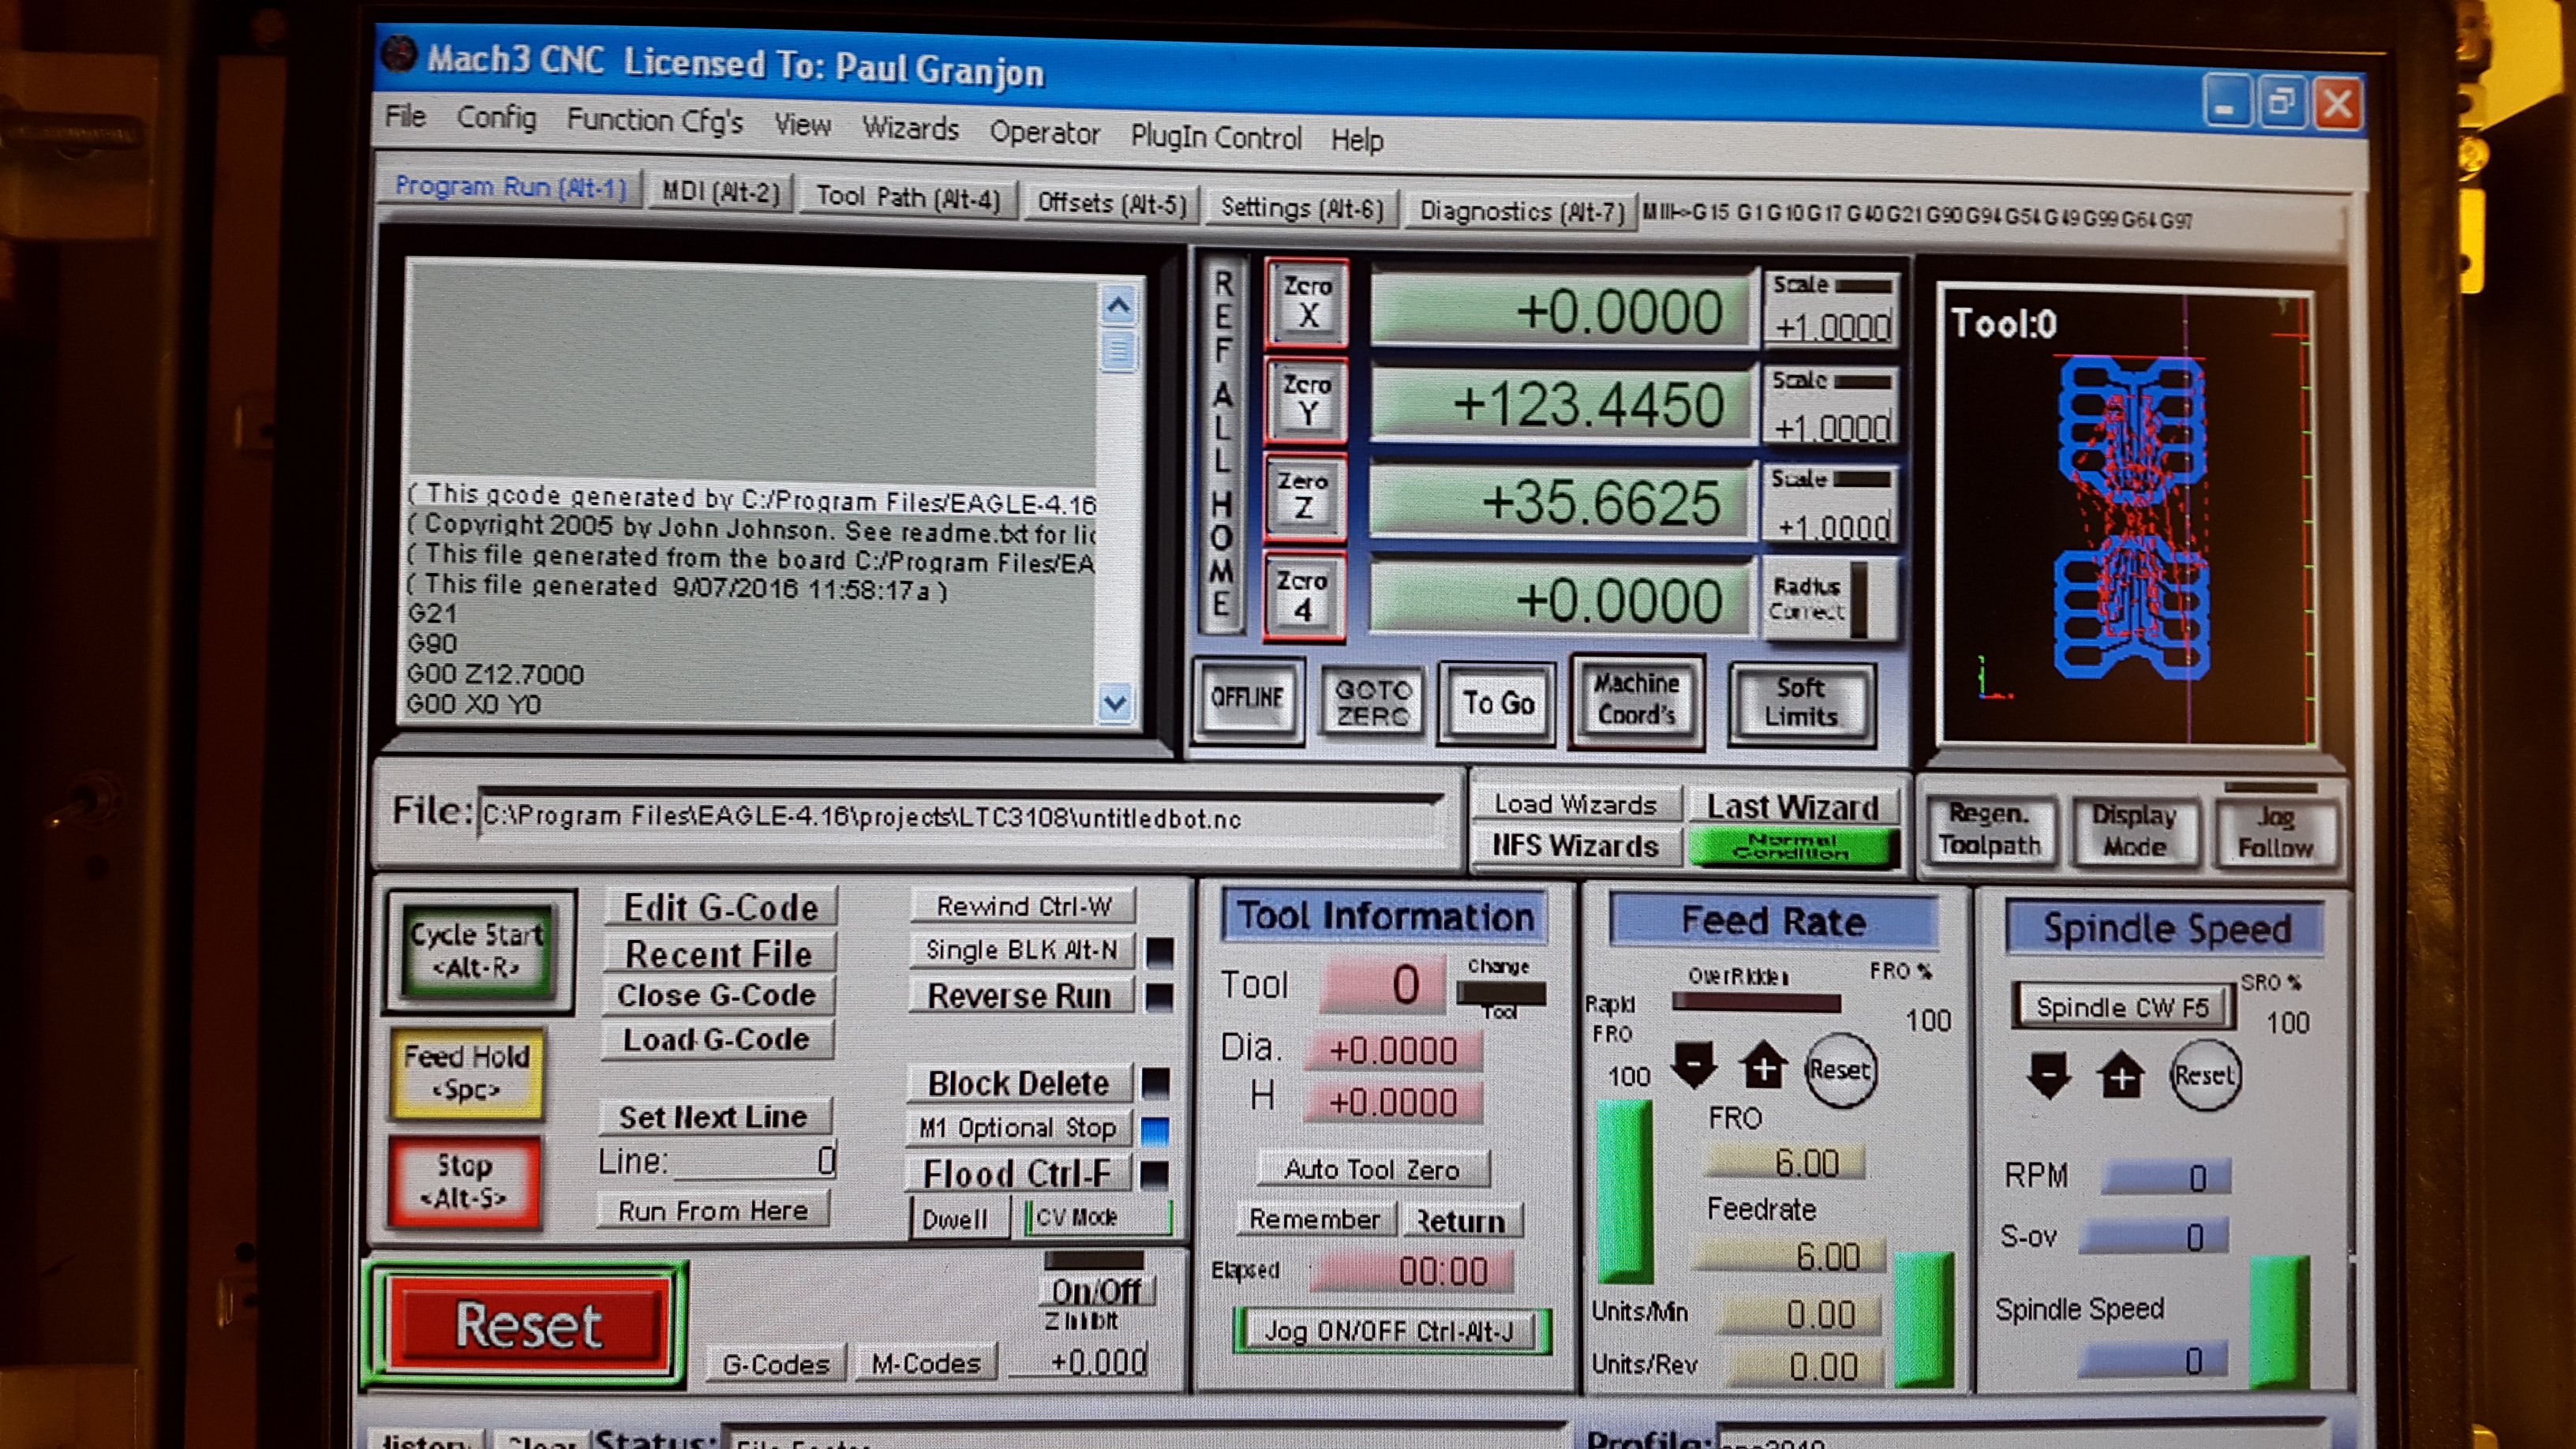Viewport: 2576px width, 1449px height.
Task: Switch to the Diagnostics (Alt-7) tab
Action: click(1521, 211)
